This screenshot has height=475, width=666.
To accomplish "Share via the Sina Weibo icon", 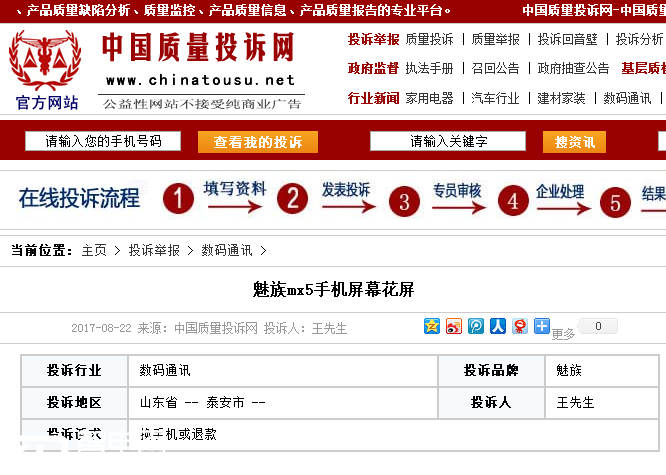I will (454, 326).
